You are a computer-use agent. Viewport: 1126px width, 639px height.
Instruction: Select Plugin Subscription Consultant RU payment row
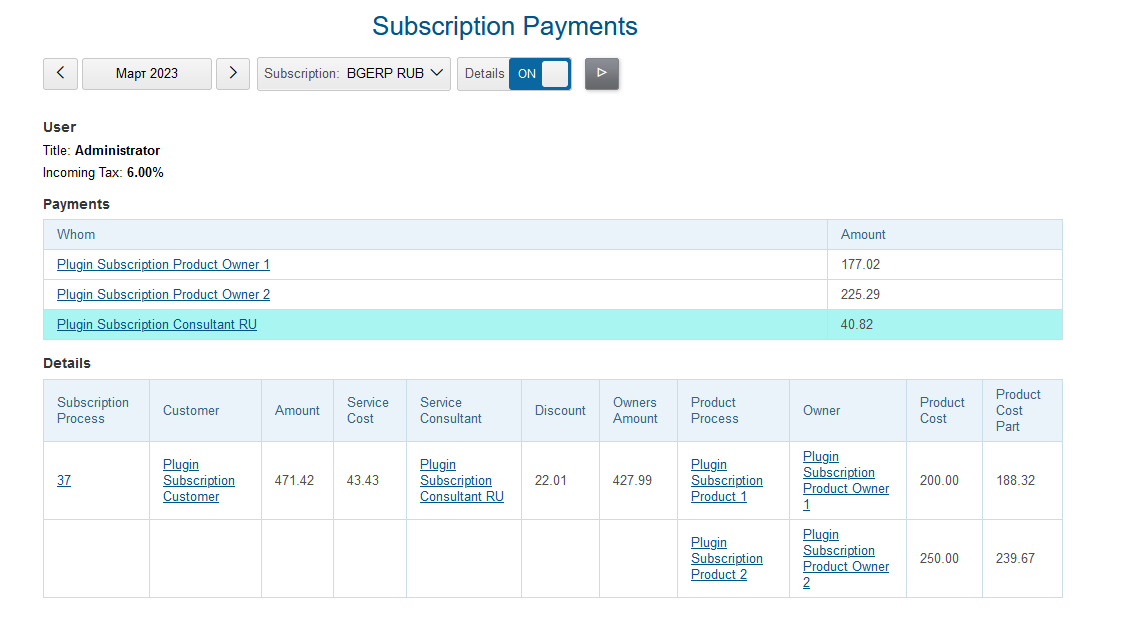(x=156, y=324)
